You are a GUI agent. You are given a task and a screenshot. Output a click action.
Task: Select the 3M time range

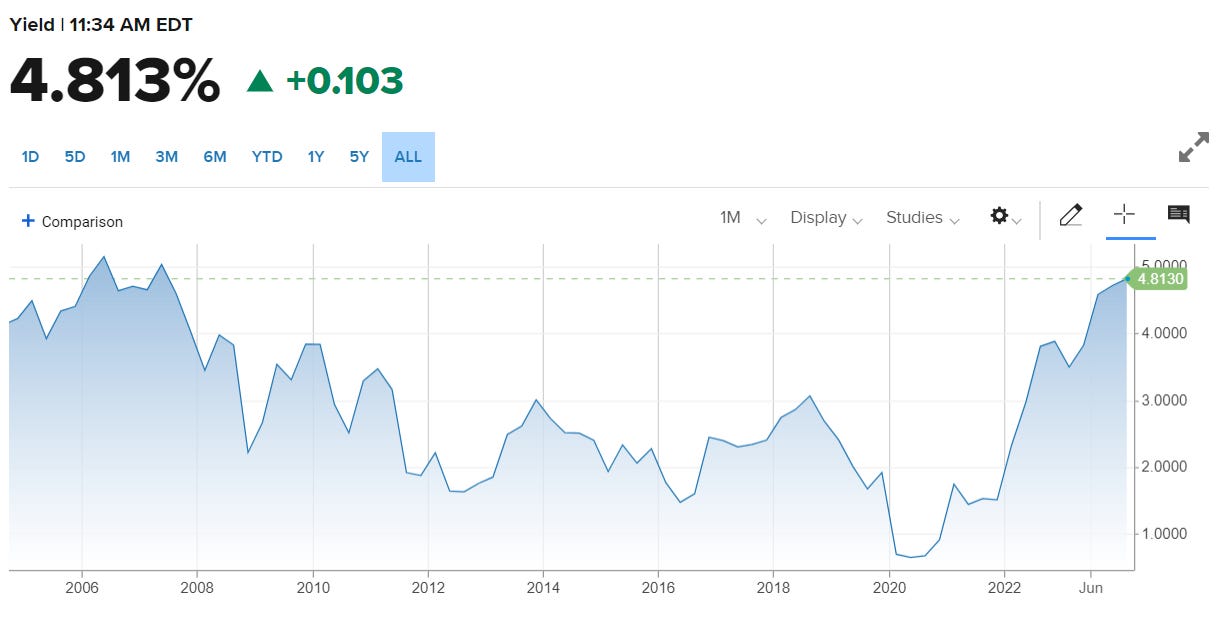(x=166, y=157)
